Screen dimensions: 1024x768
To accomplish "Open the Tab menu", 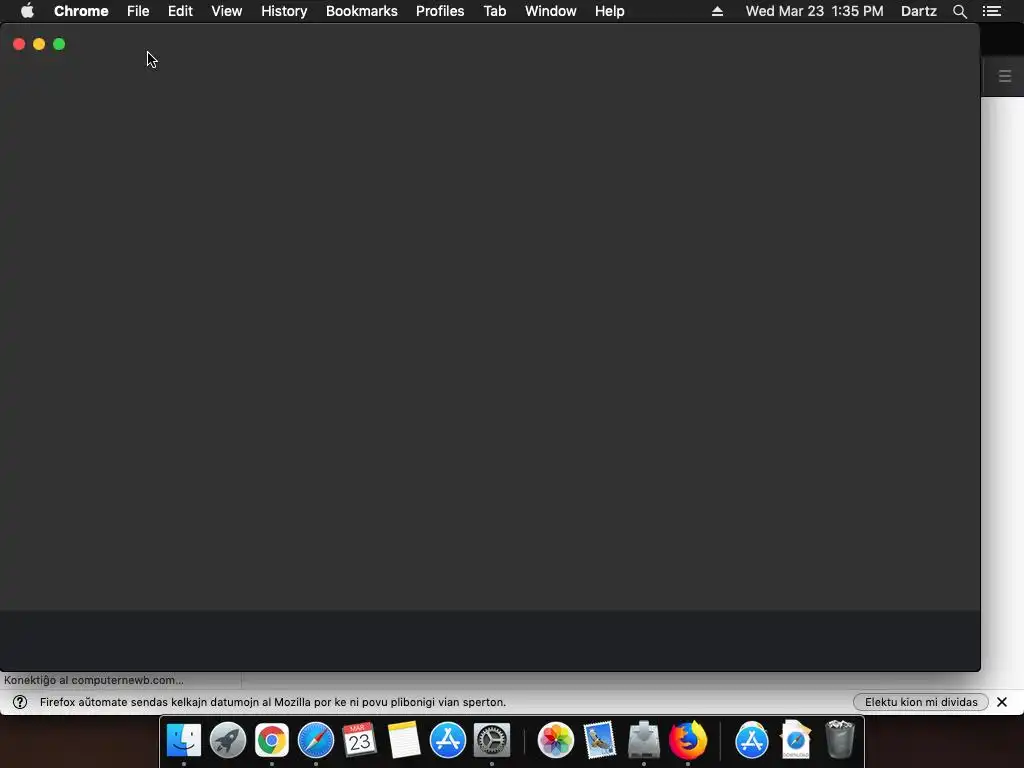I will [495, 11].
